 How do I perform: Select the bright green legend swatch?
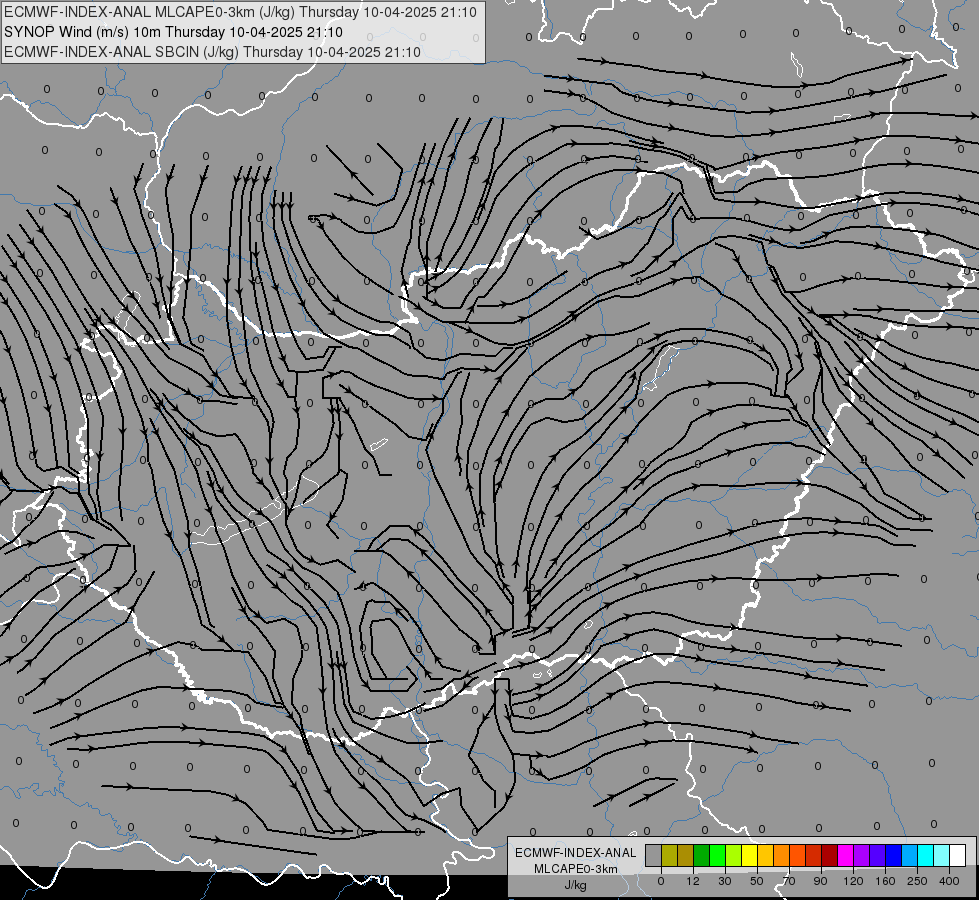[x=717, y=856]
